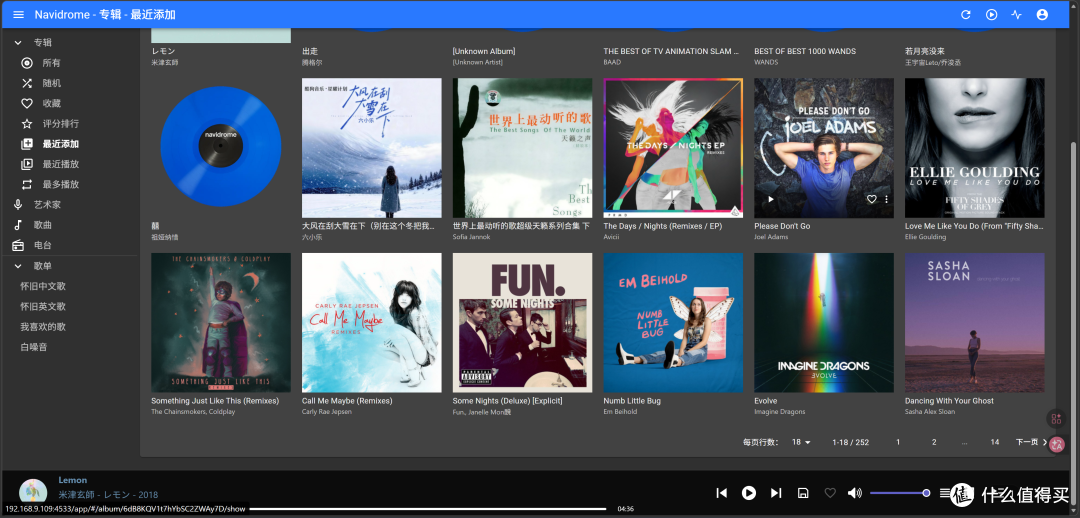
Task: Open the user account icon
Action: coord(1042,14)
